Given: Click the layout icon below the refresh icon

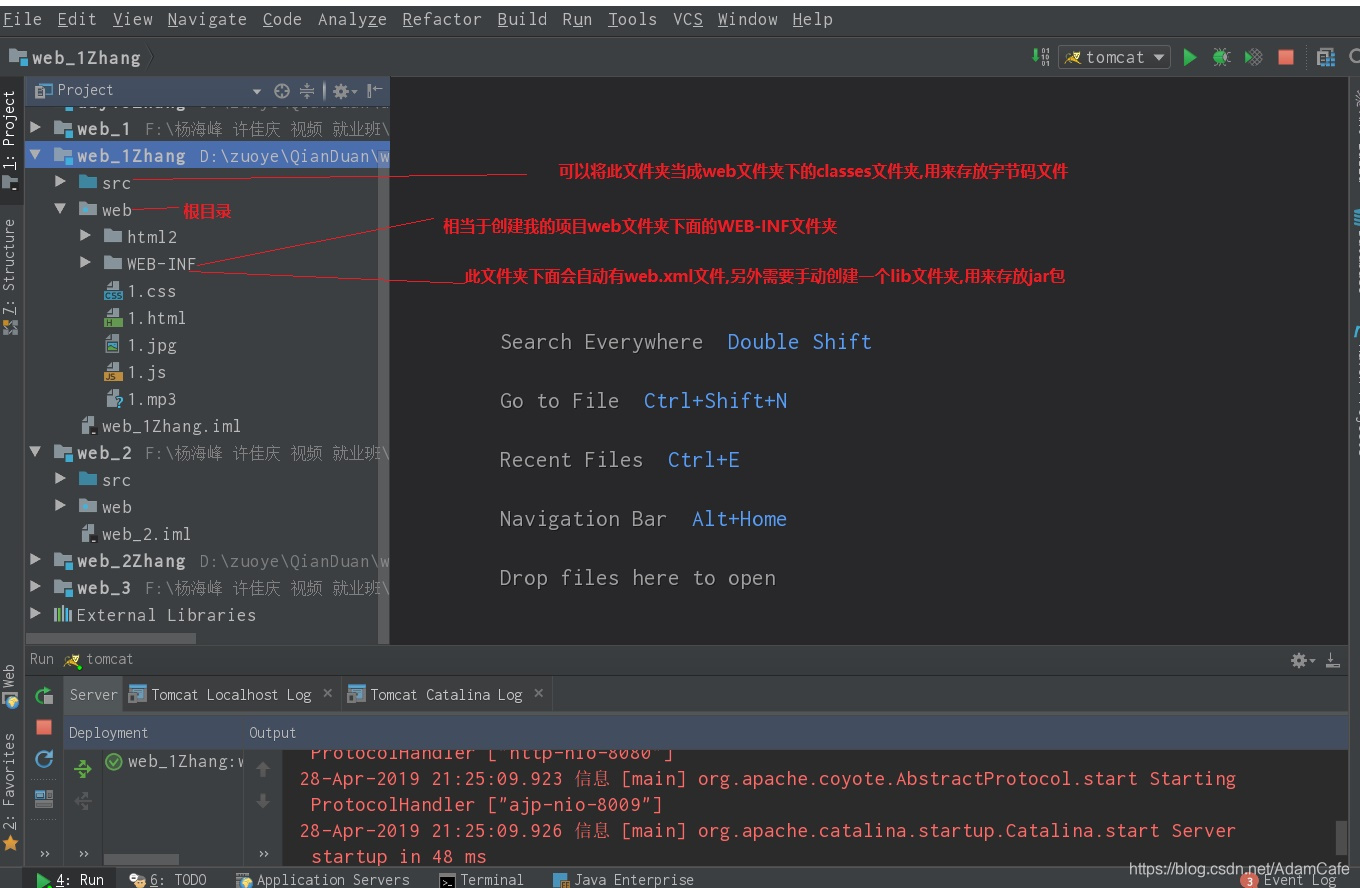Looking at the screenshot, I should 44,798.
